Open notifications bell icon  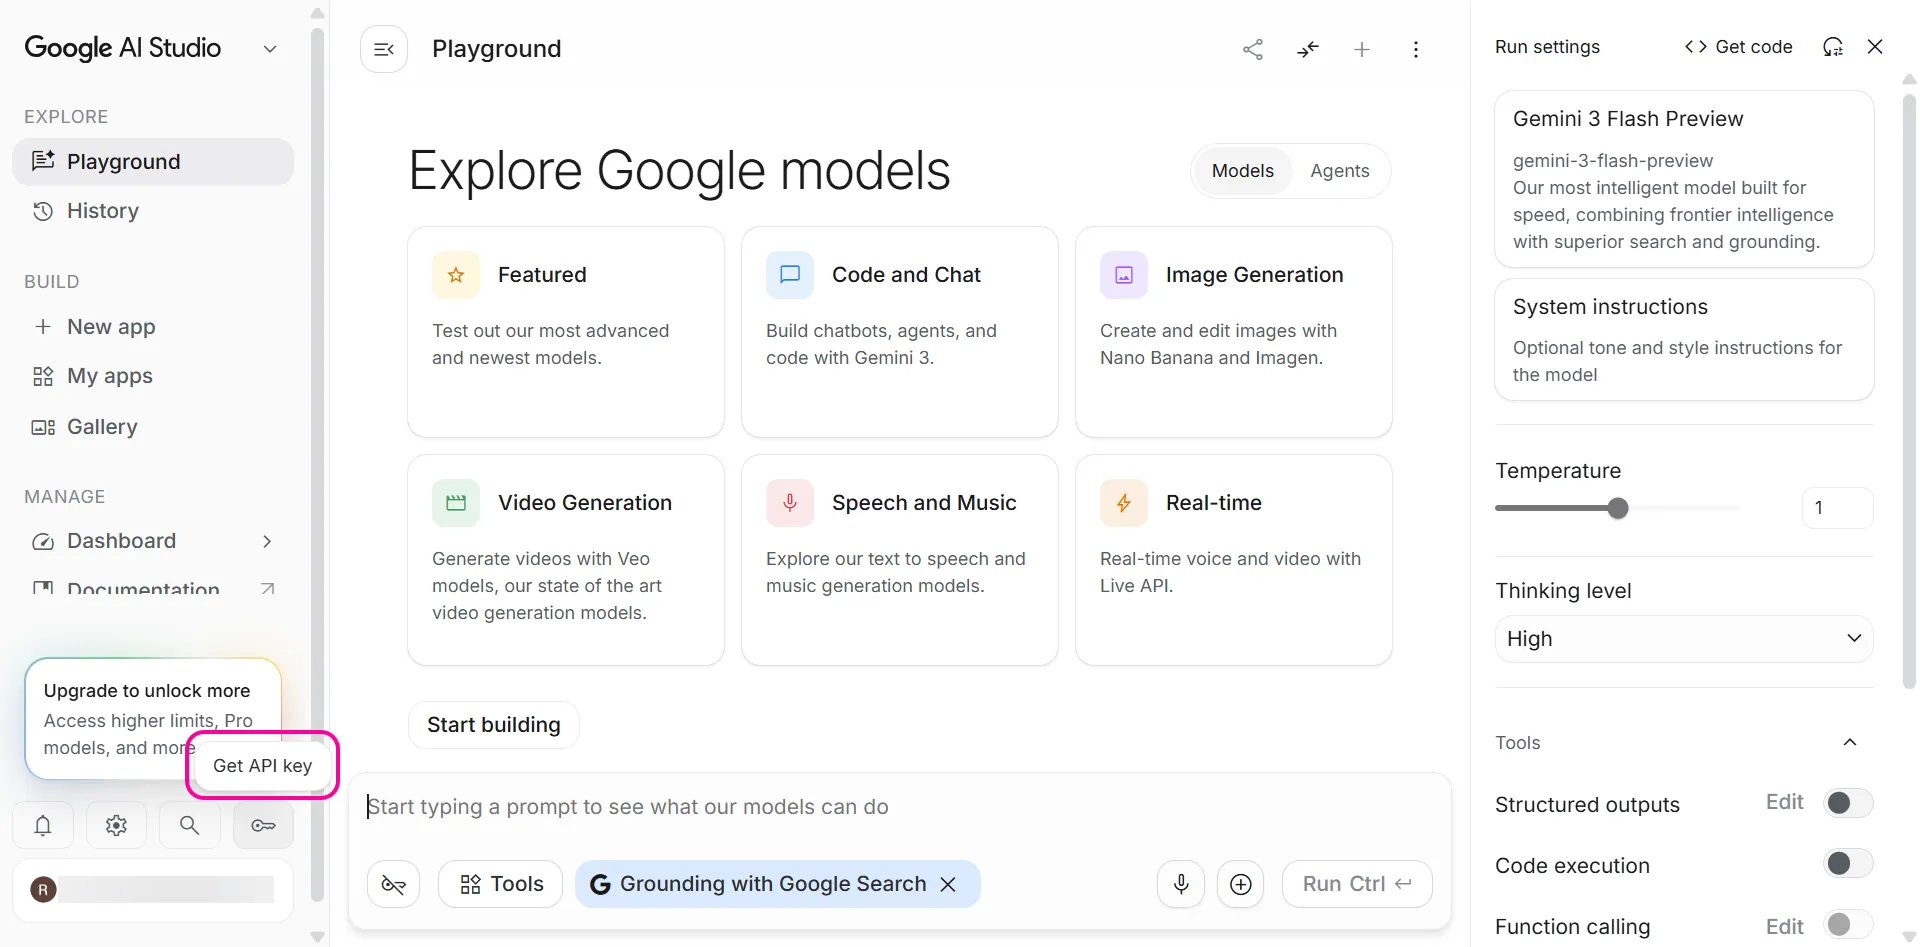coord(43,825)
